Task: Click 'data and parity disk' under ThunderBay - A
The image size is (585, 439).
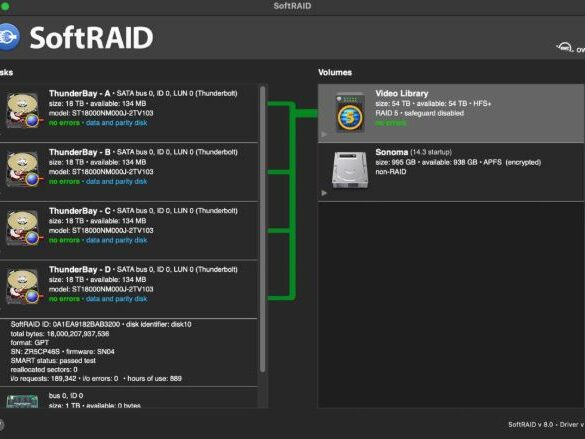Action: click(116, 123)
